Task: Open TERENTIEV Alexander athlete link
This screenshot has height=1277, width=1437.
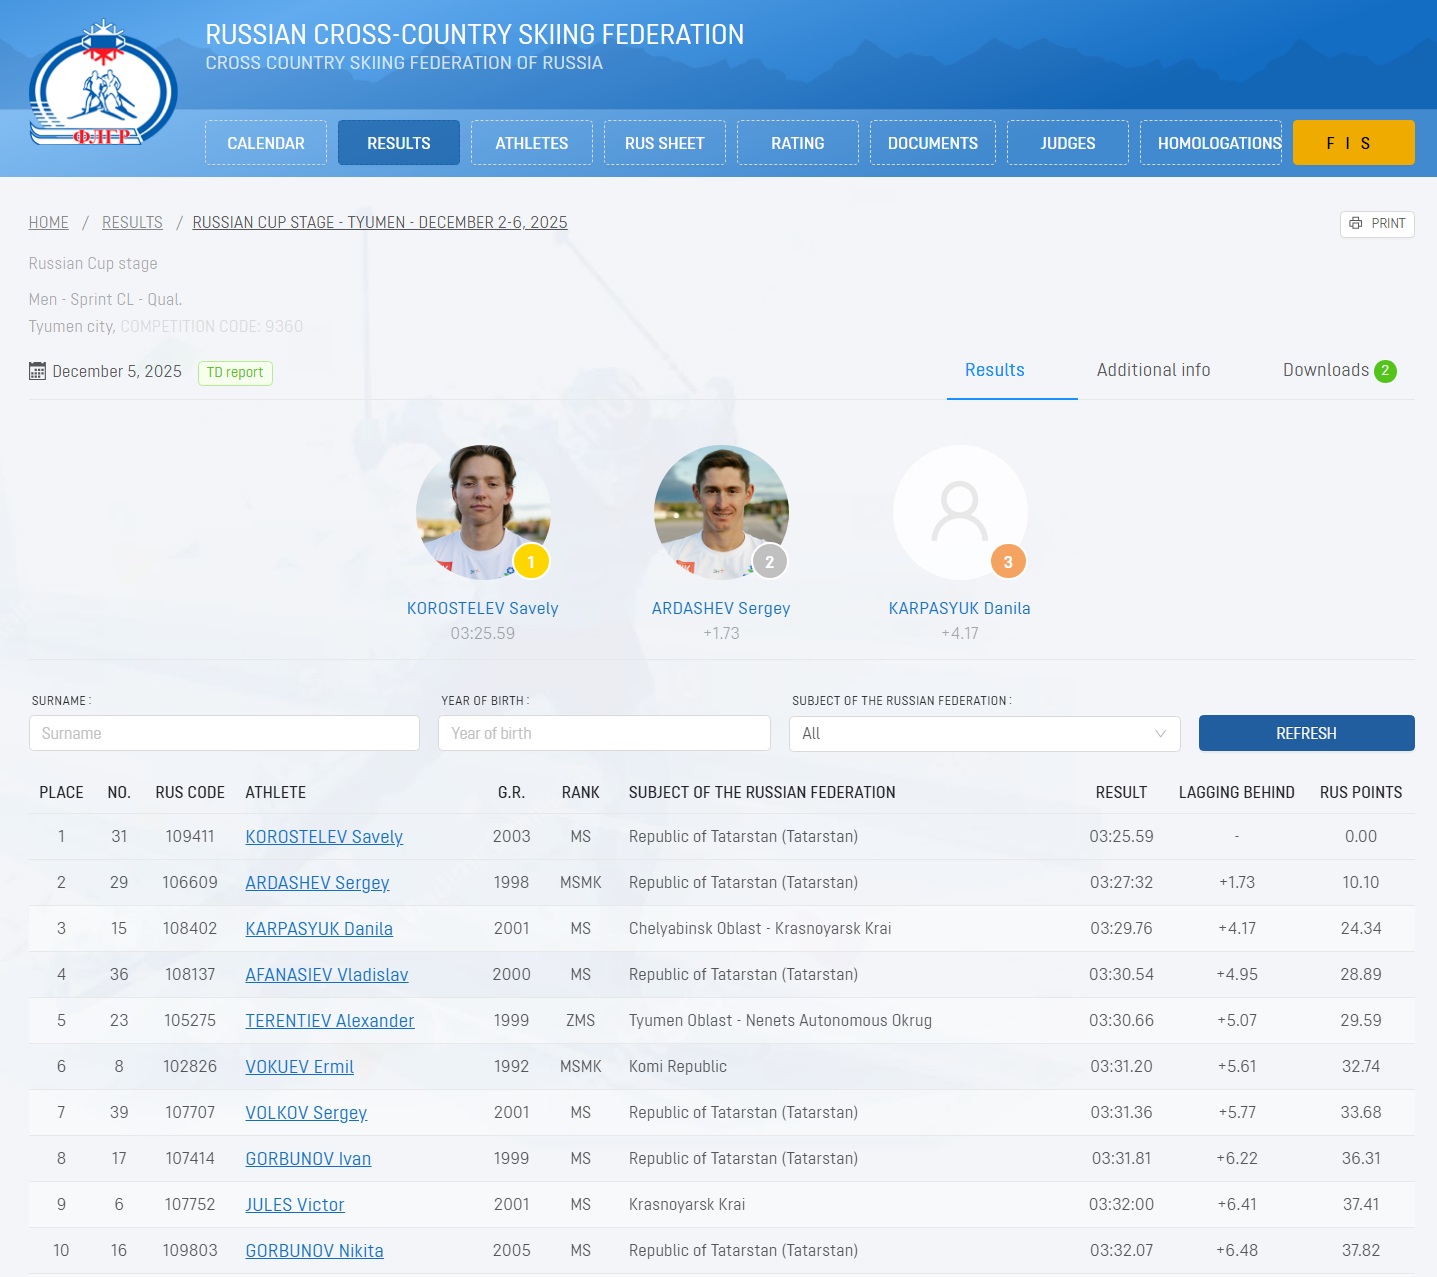Action: (x=330, y=1021)
